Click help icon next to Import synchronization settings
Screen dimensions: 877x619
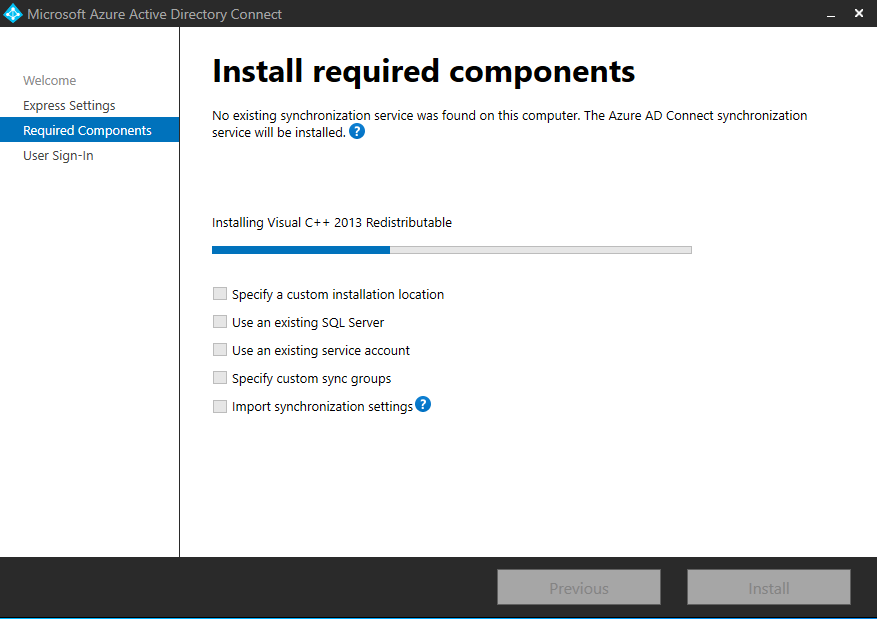[423, 405]
